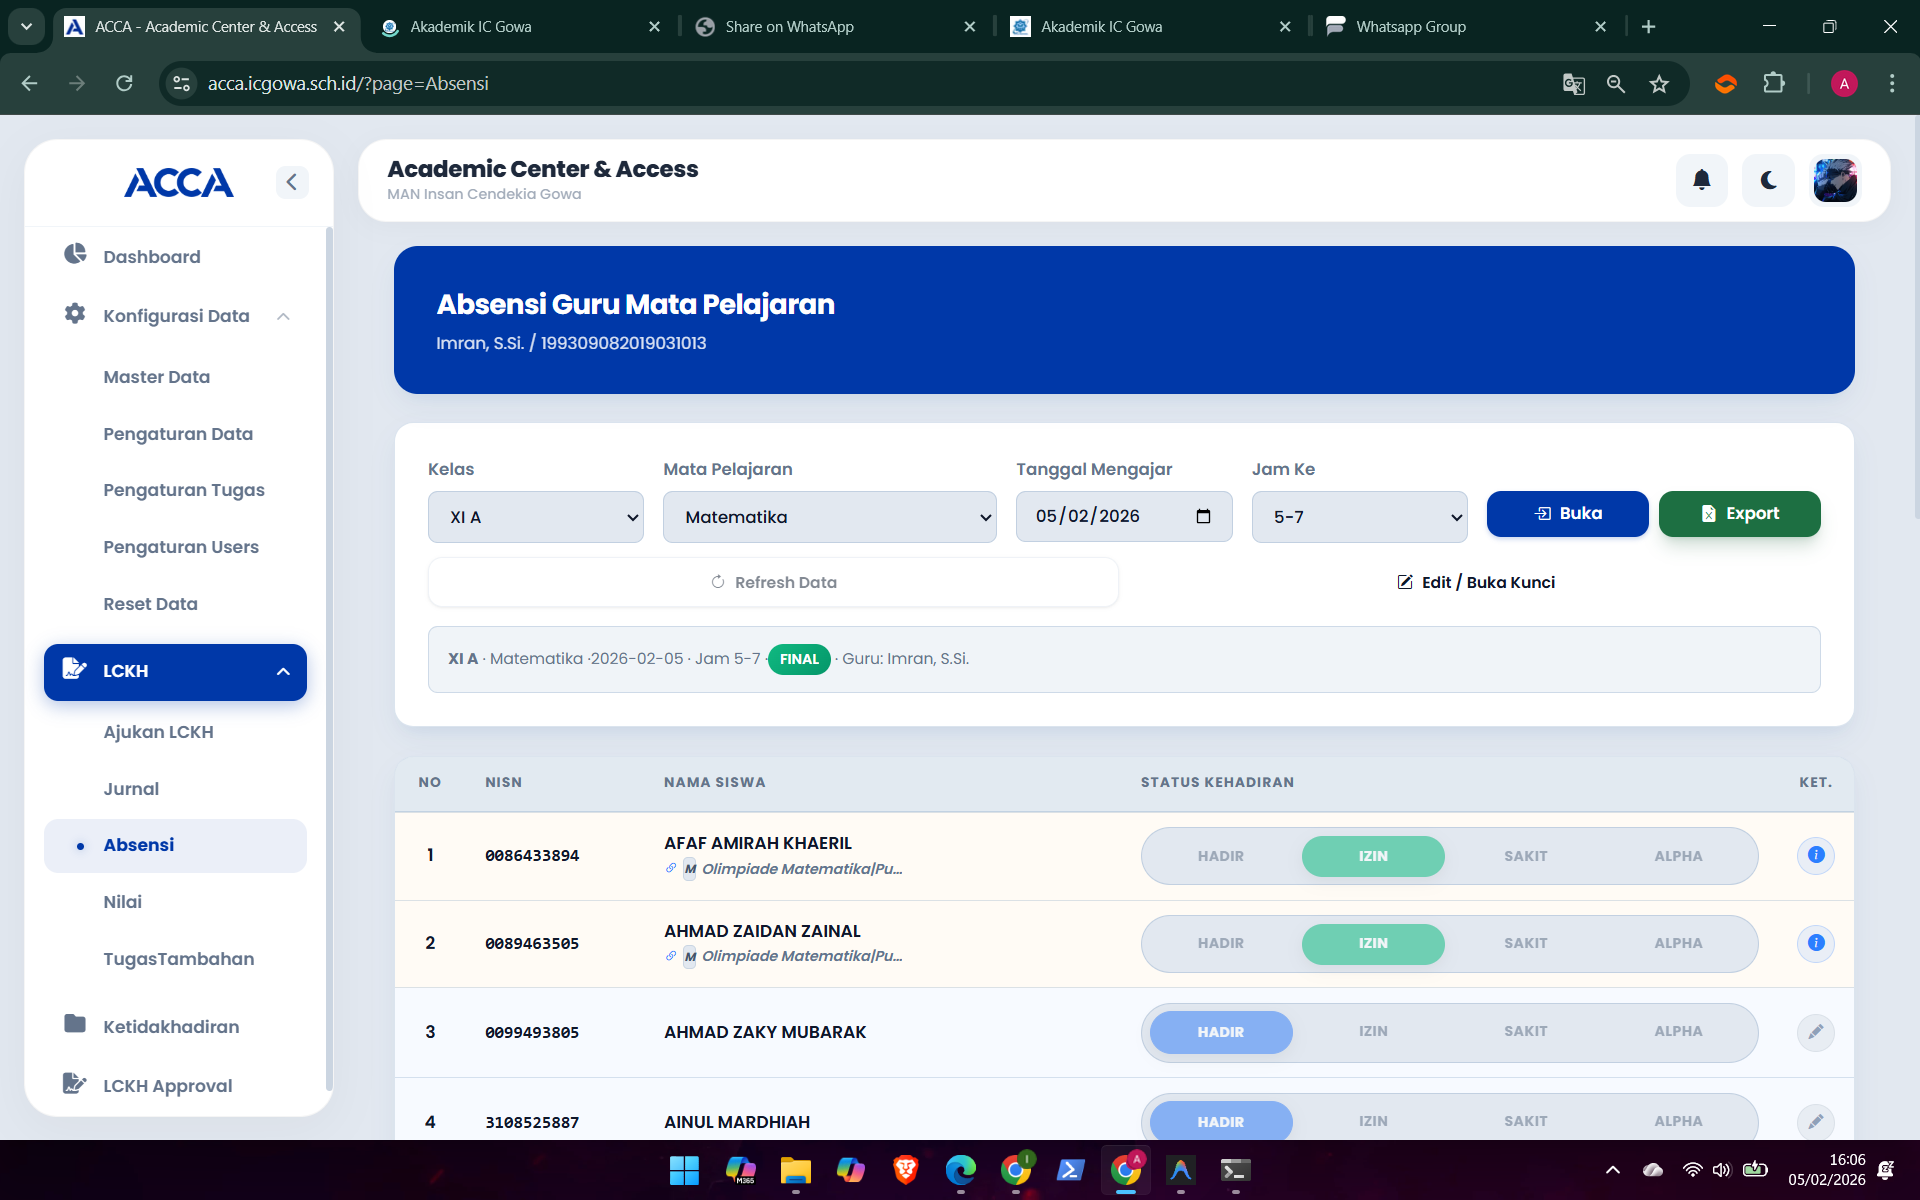Click the notification bell icon

tap(1701, 180)
